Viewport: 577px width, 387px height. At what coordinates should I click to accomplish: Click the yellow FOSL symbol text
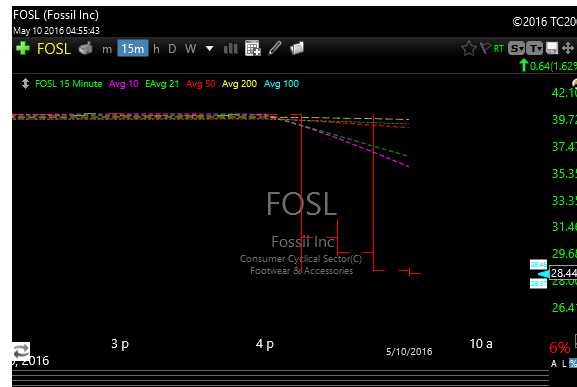point(54,49)
